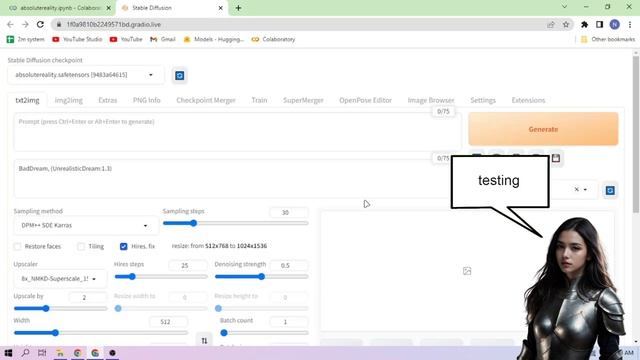Close the Stable Diffusion browser tab

click(x=220, y=8)
